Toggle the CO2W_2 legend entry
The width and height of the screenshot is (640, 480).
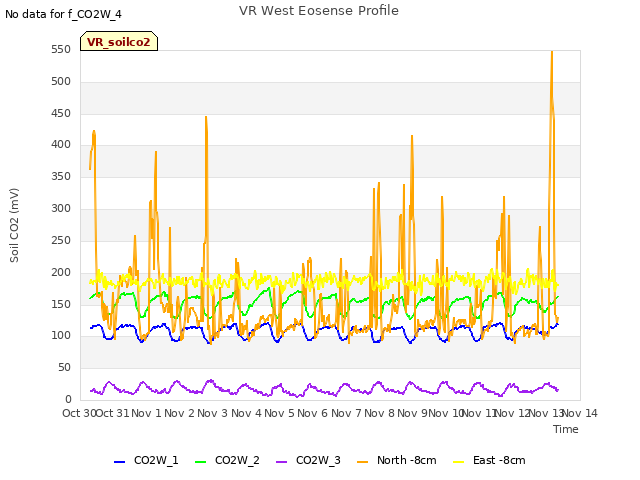(x=227, y=460)
